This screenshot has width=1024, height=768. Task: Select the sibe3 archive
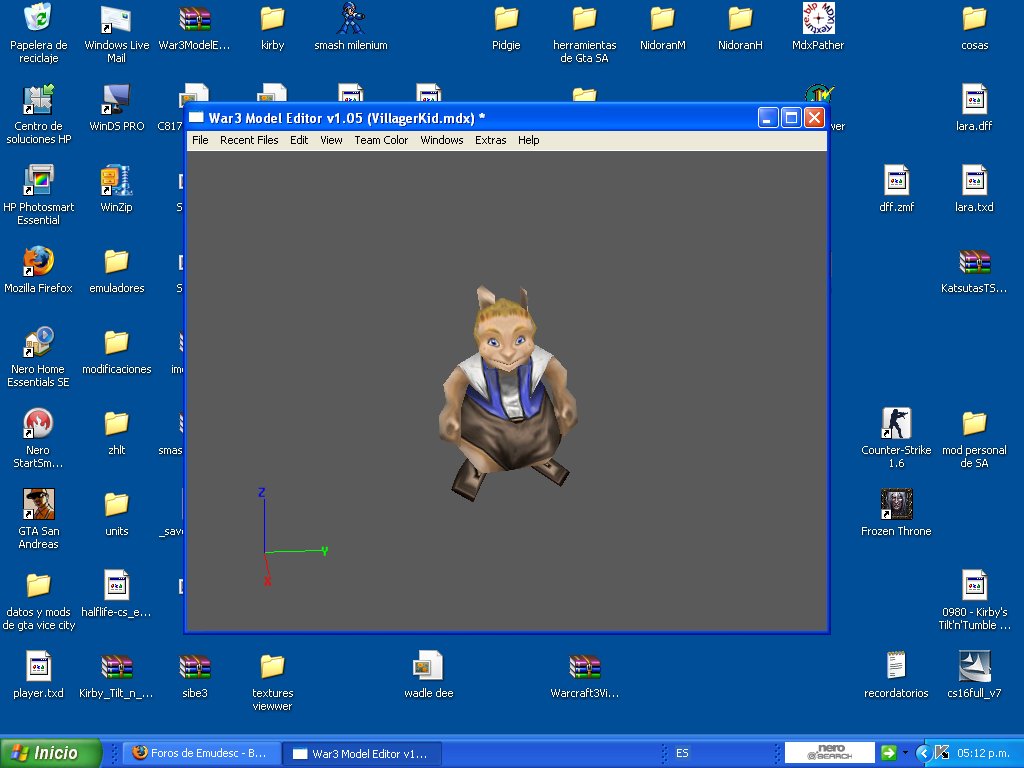tap(195, 675)
